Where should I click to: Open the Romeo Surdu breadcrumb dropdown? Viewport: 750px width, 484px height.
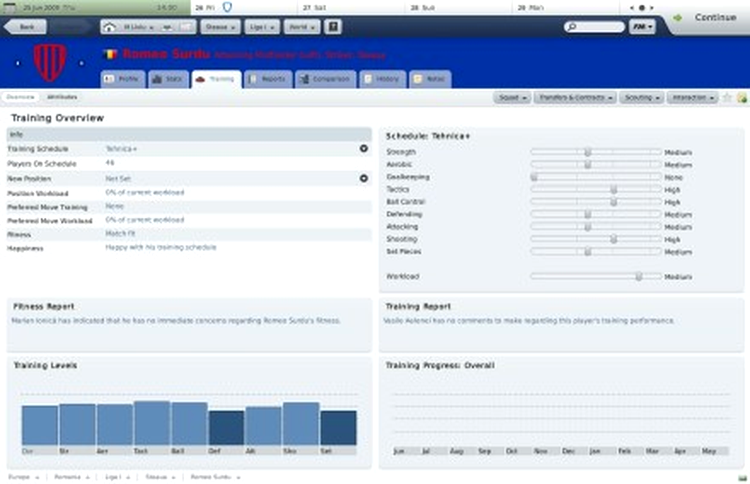click(x=215, y=477)
